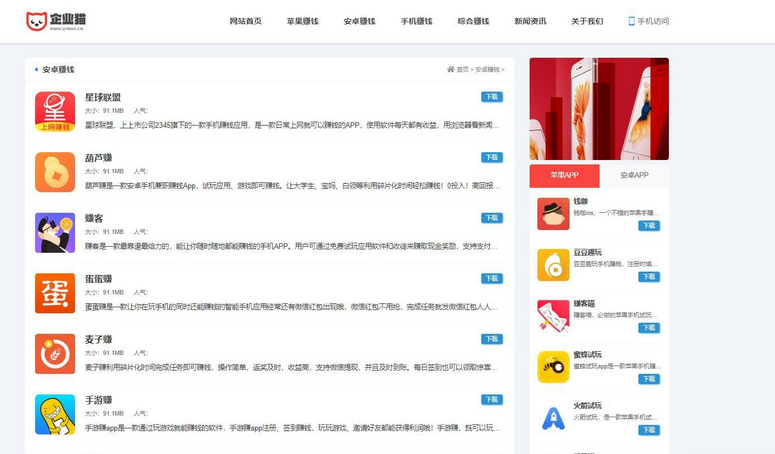
Task: Click 下载 under 豆豆趣玩 in sidebar
Action: tap(649, 277)
